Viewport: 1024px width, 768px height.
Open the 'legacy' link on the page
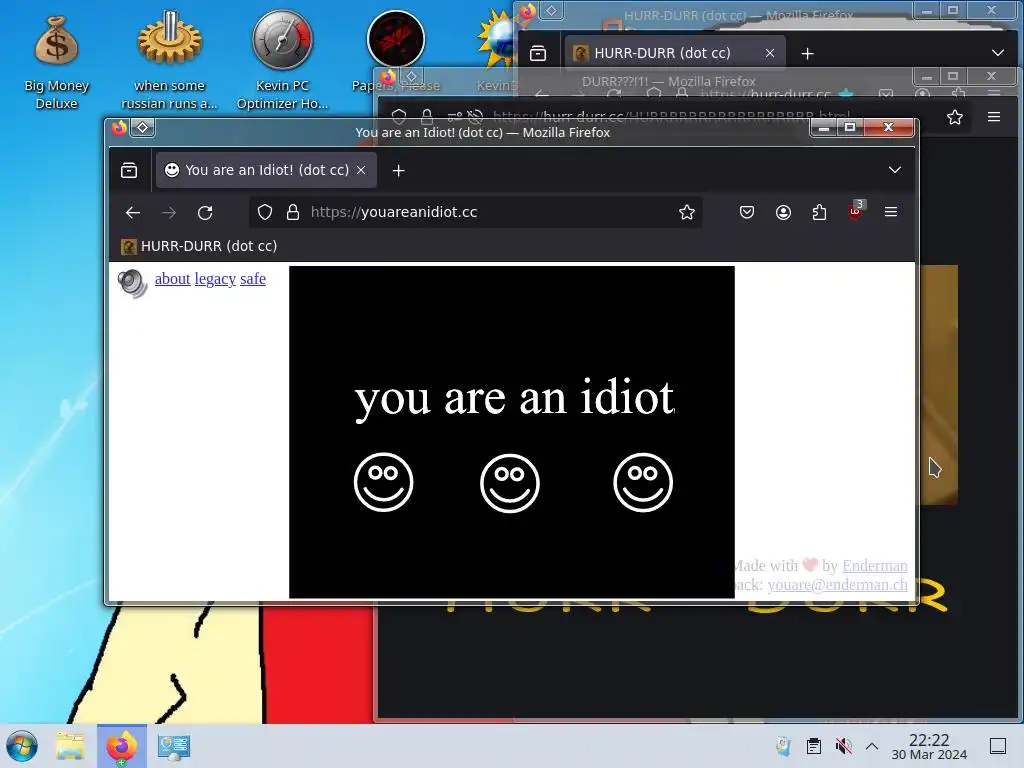pyautogui.click(x=215, y=279)
